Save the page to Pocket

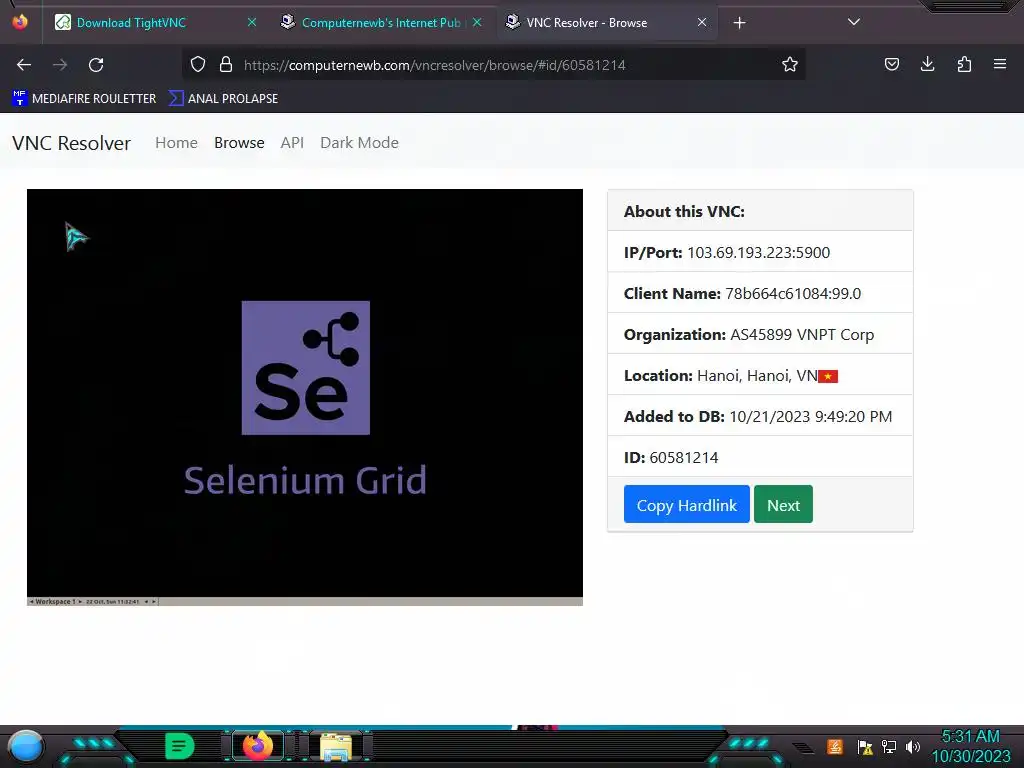click(891, 64)
